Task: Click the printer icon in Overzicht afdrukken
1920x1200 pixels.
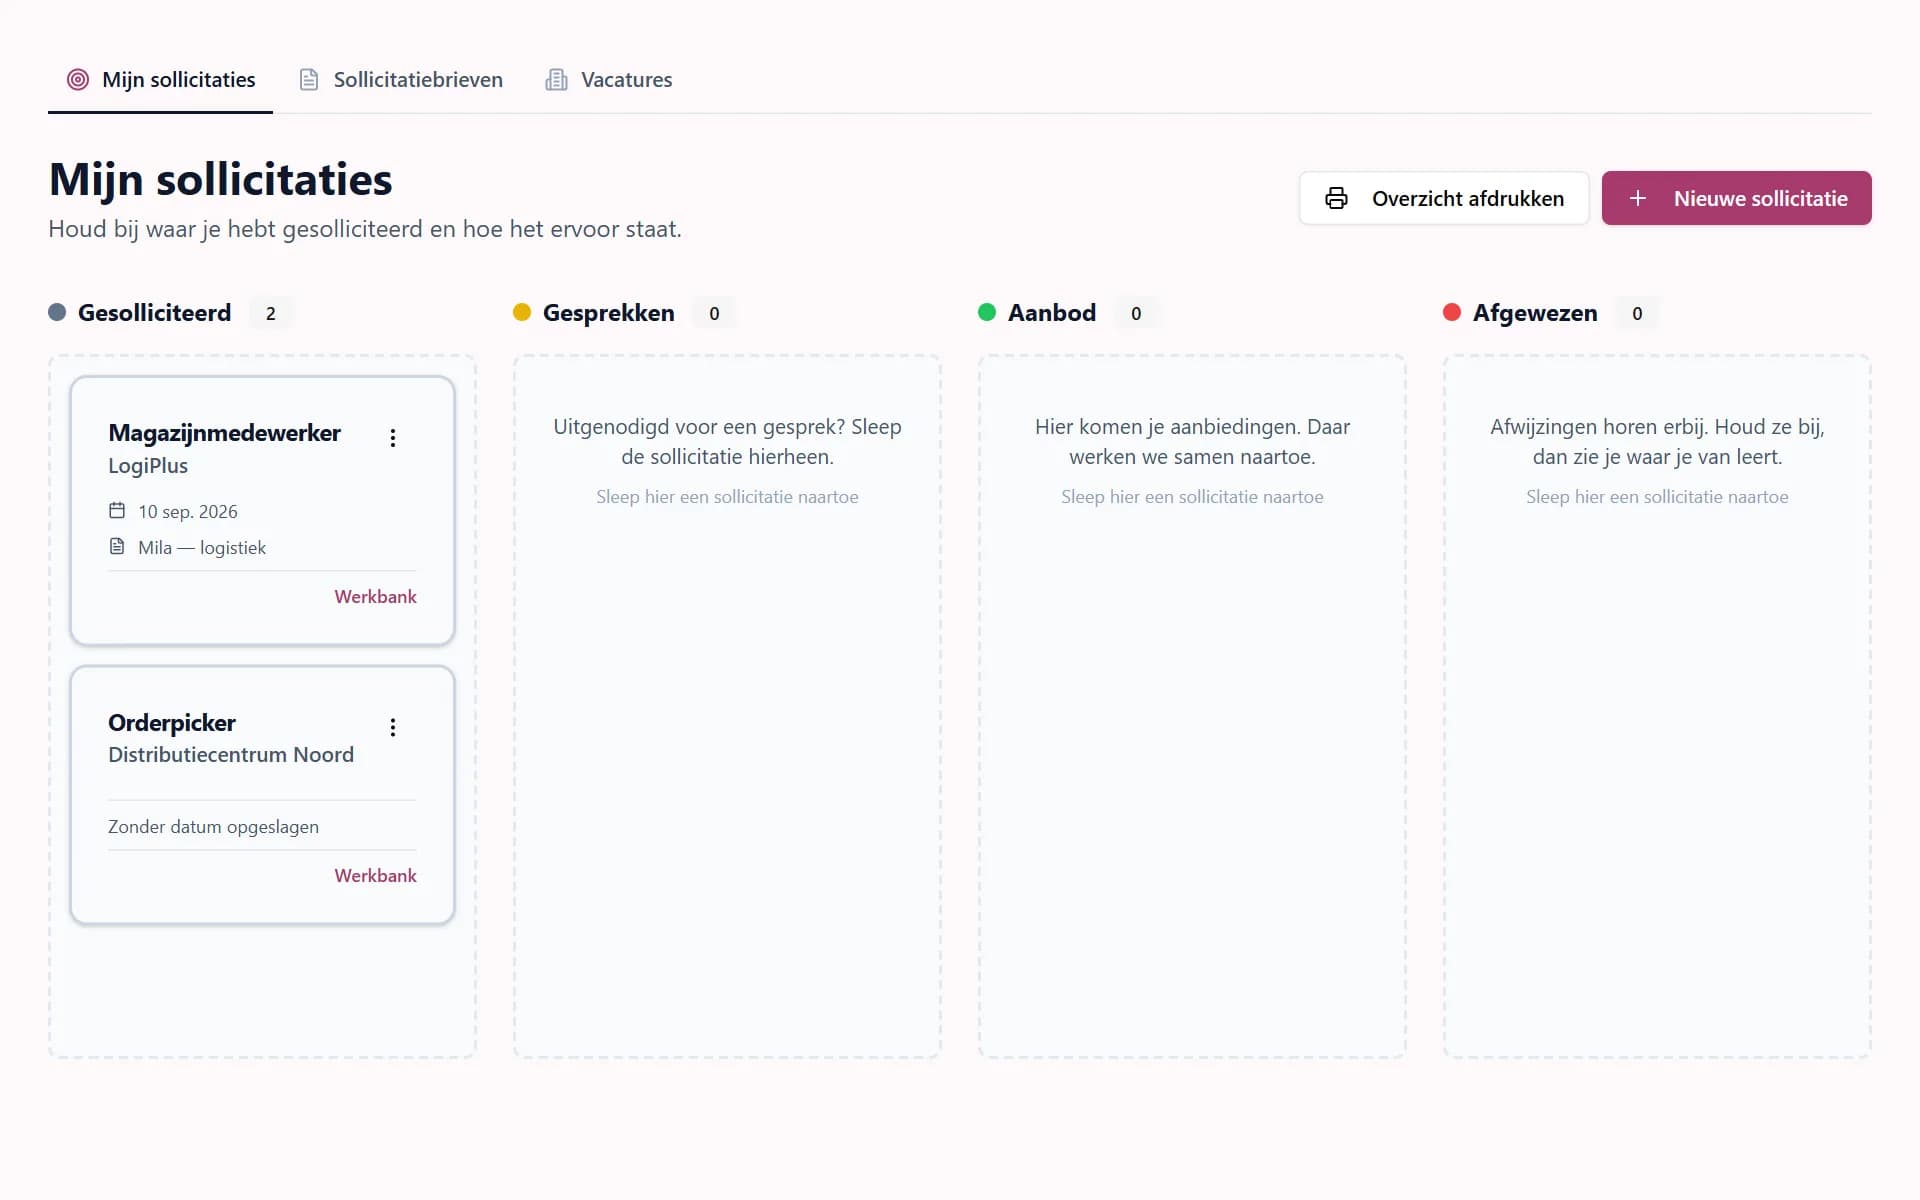Action: 1336,198
